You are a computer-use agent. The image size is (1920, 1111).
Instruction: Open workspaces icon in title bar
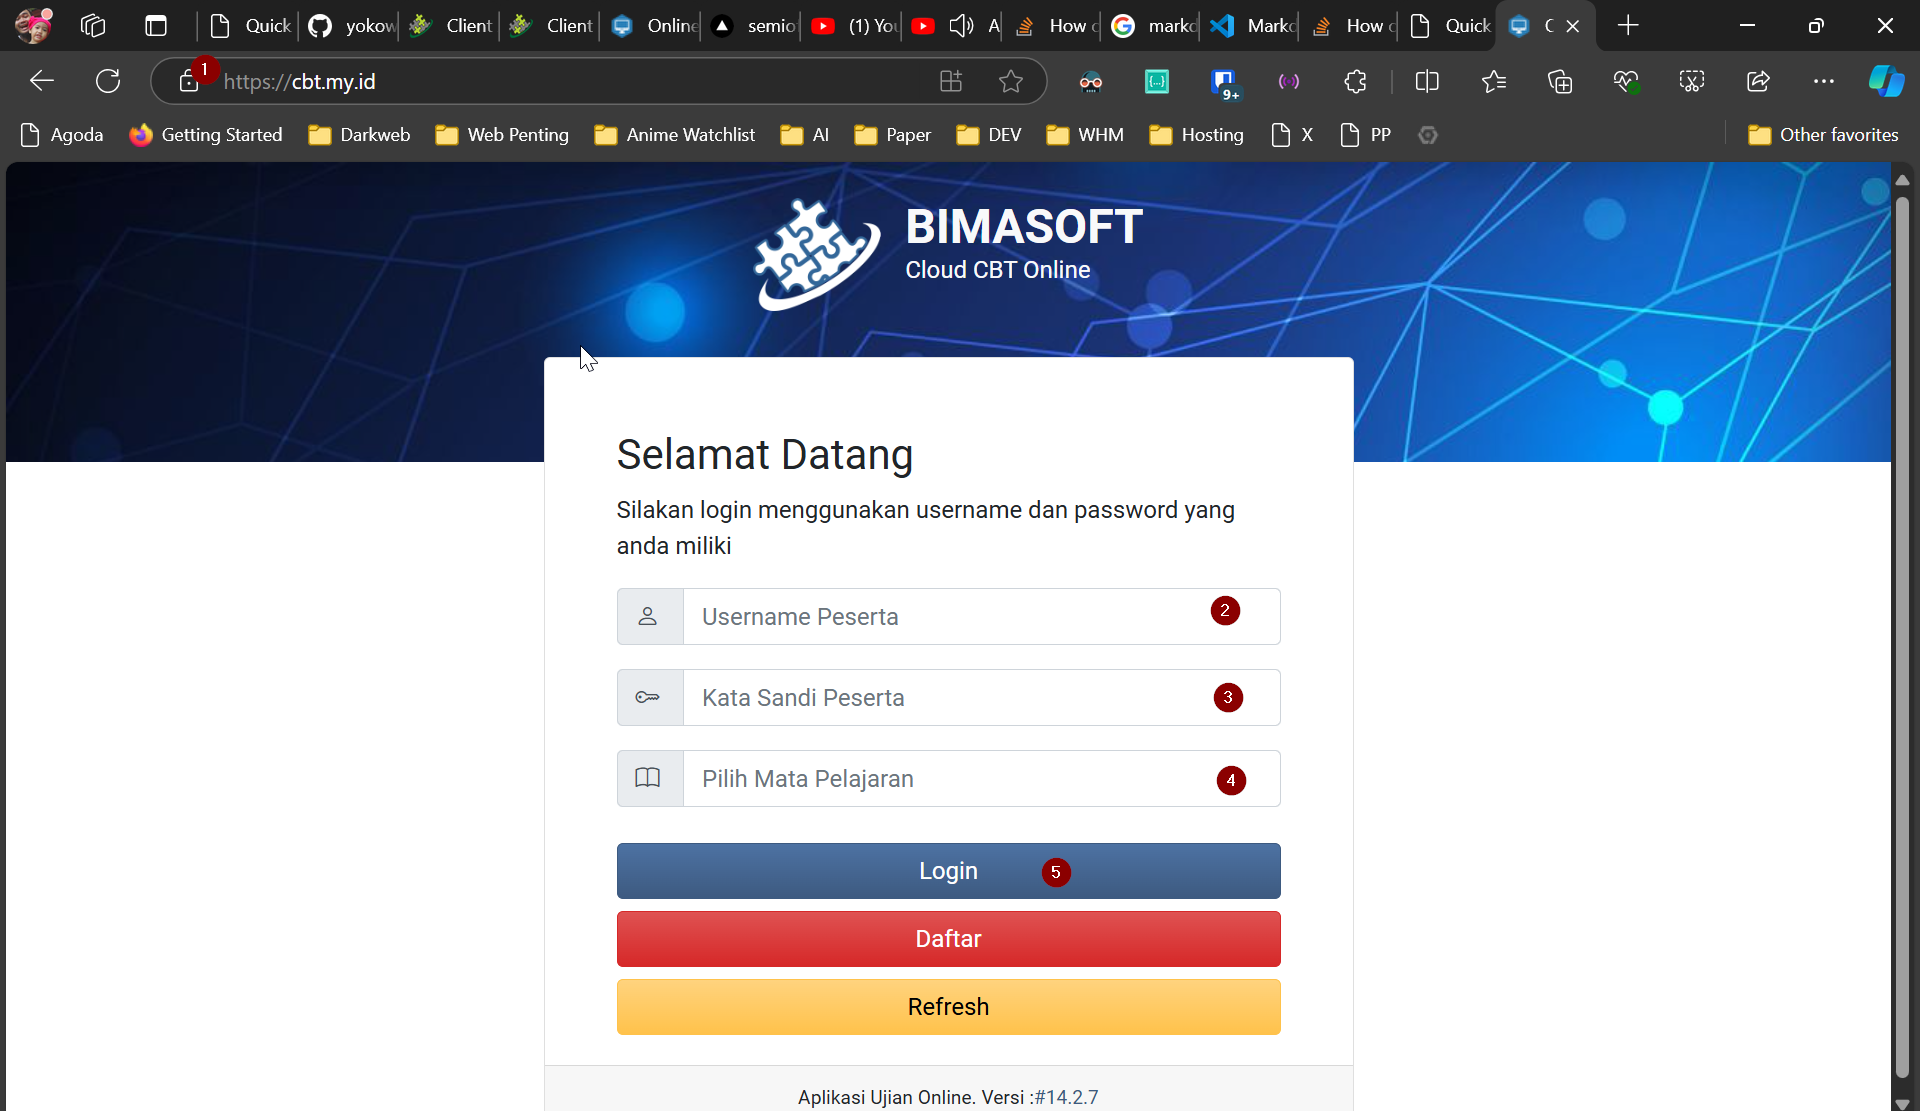click(x=93, y=26)
